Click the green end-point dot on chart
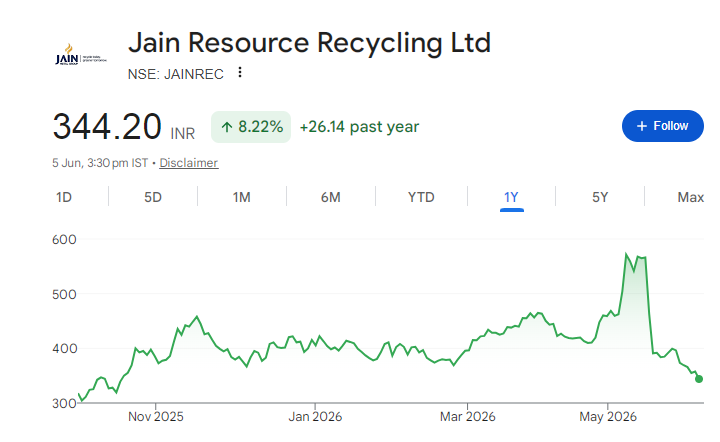The height and width of the screenshot is (442, 720). pyautogui.click(x=699, y=379)
